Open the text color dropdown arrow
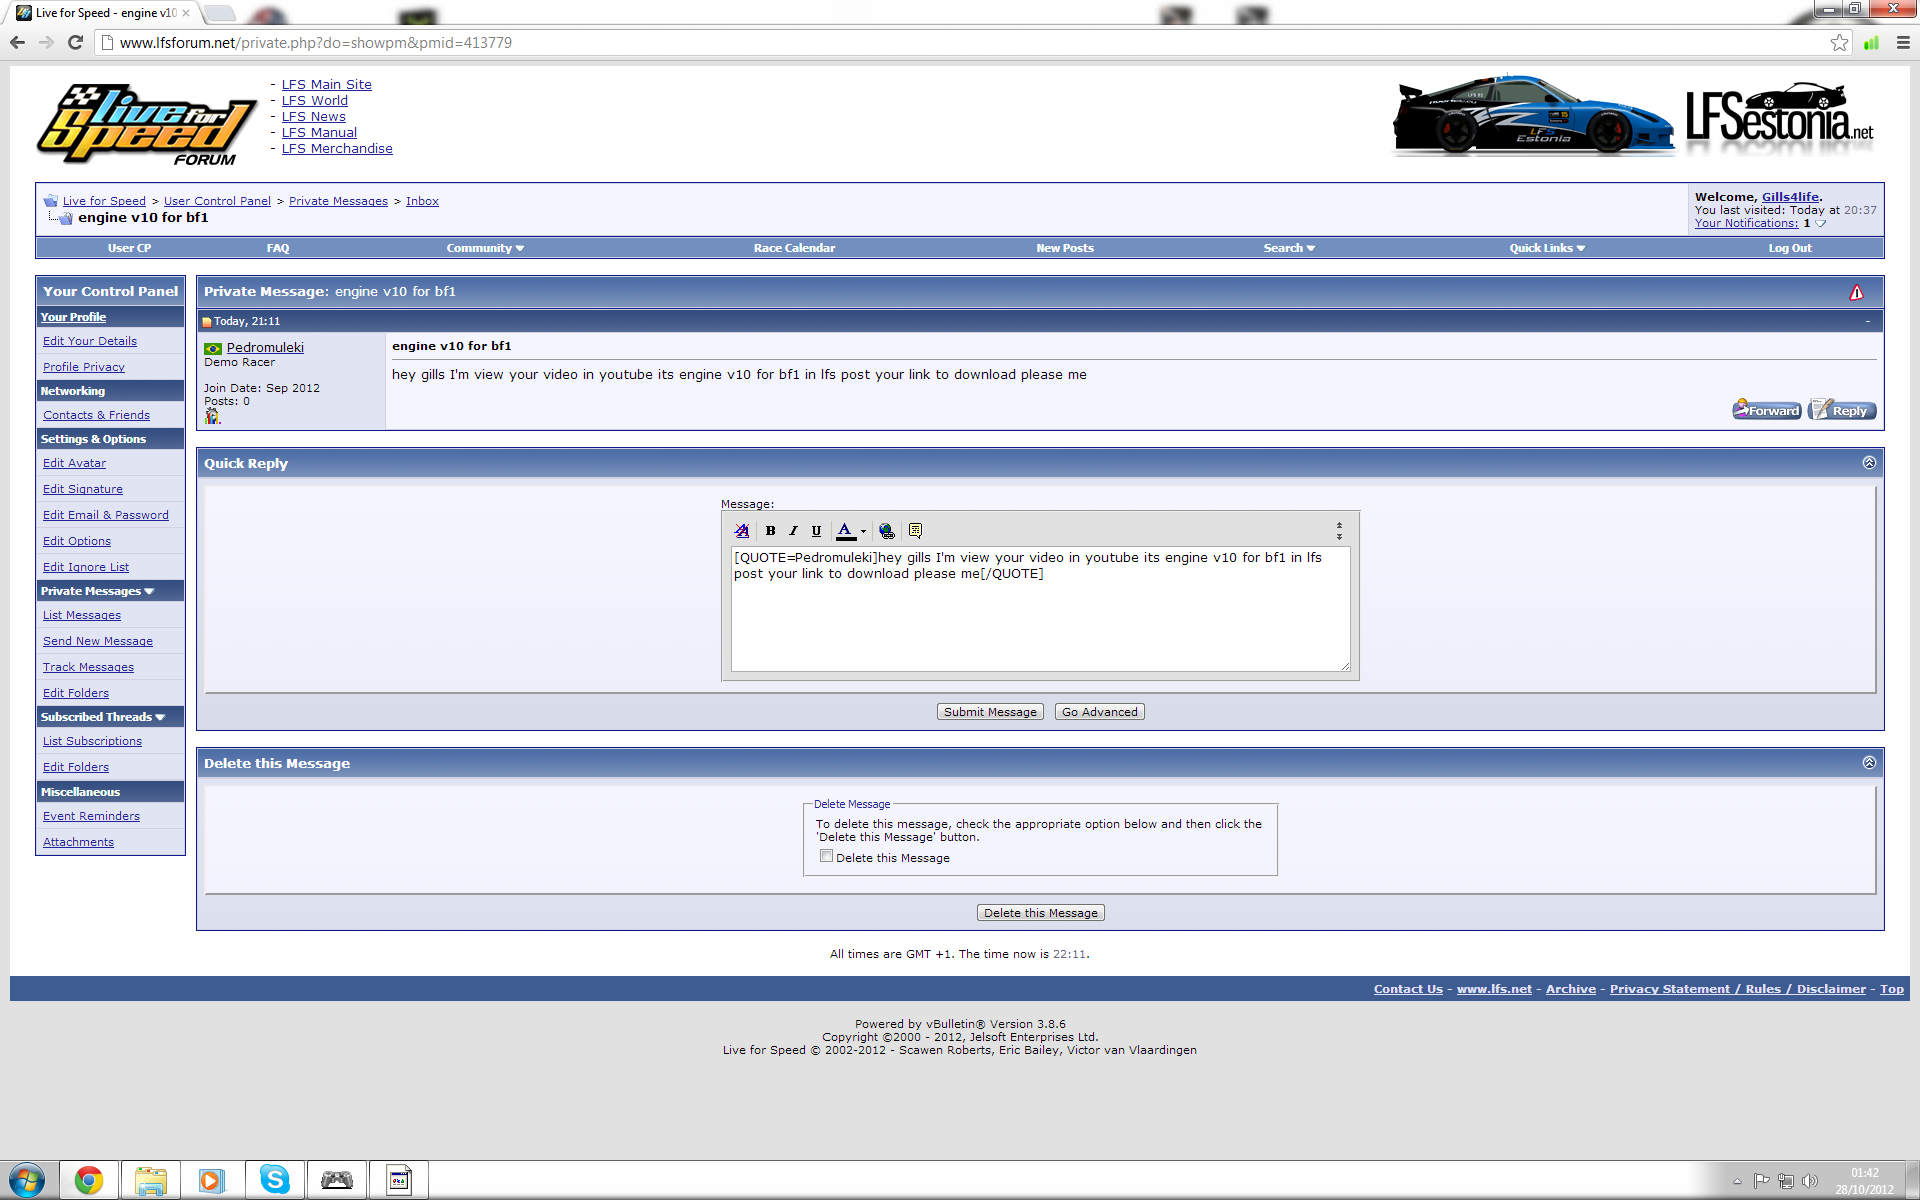1920x1200 pixels. [863, 531]
